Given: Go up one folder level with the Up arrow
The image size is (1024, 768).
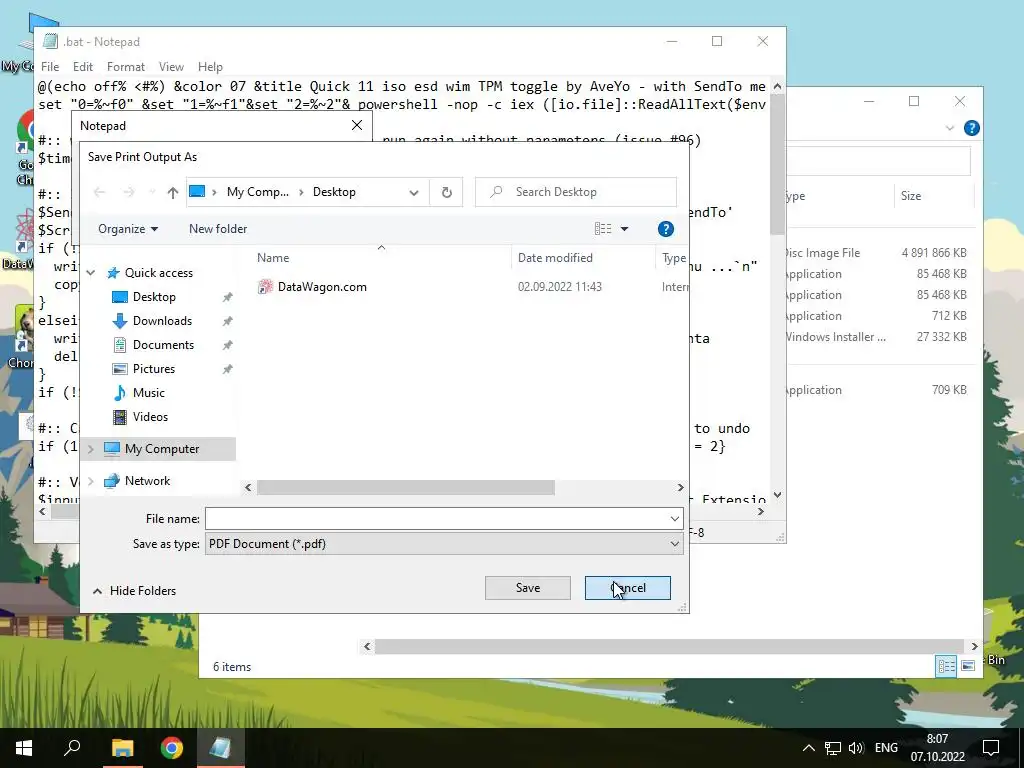Looking at the screenshot, I should (x=172, y=192).
